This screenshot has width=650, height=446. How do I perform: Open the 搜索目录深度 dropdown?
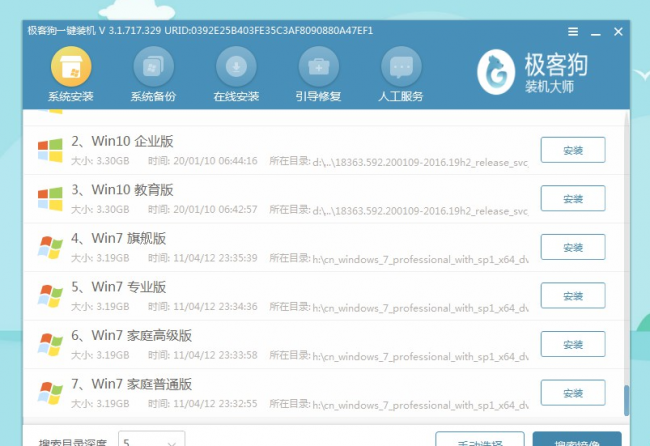pyautogui.click(x=152, y=439)
